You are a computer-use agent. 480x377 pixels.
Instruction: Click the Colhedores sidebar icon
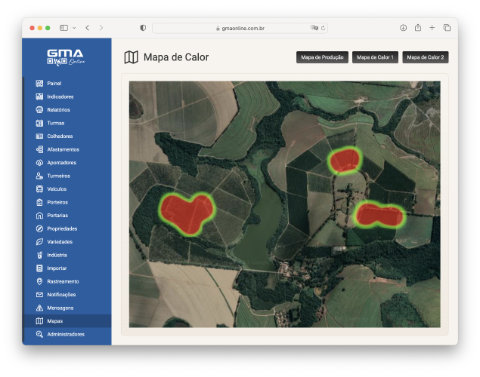[x=39, y=136]
